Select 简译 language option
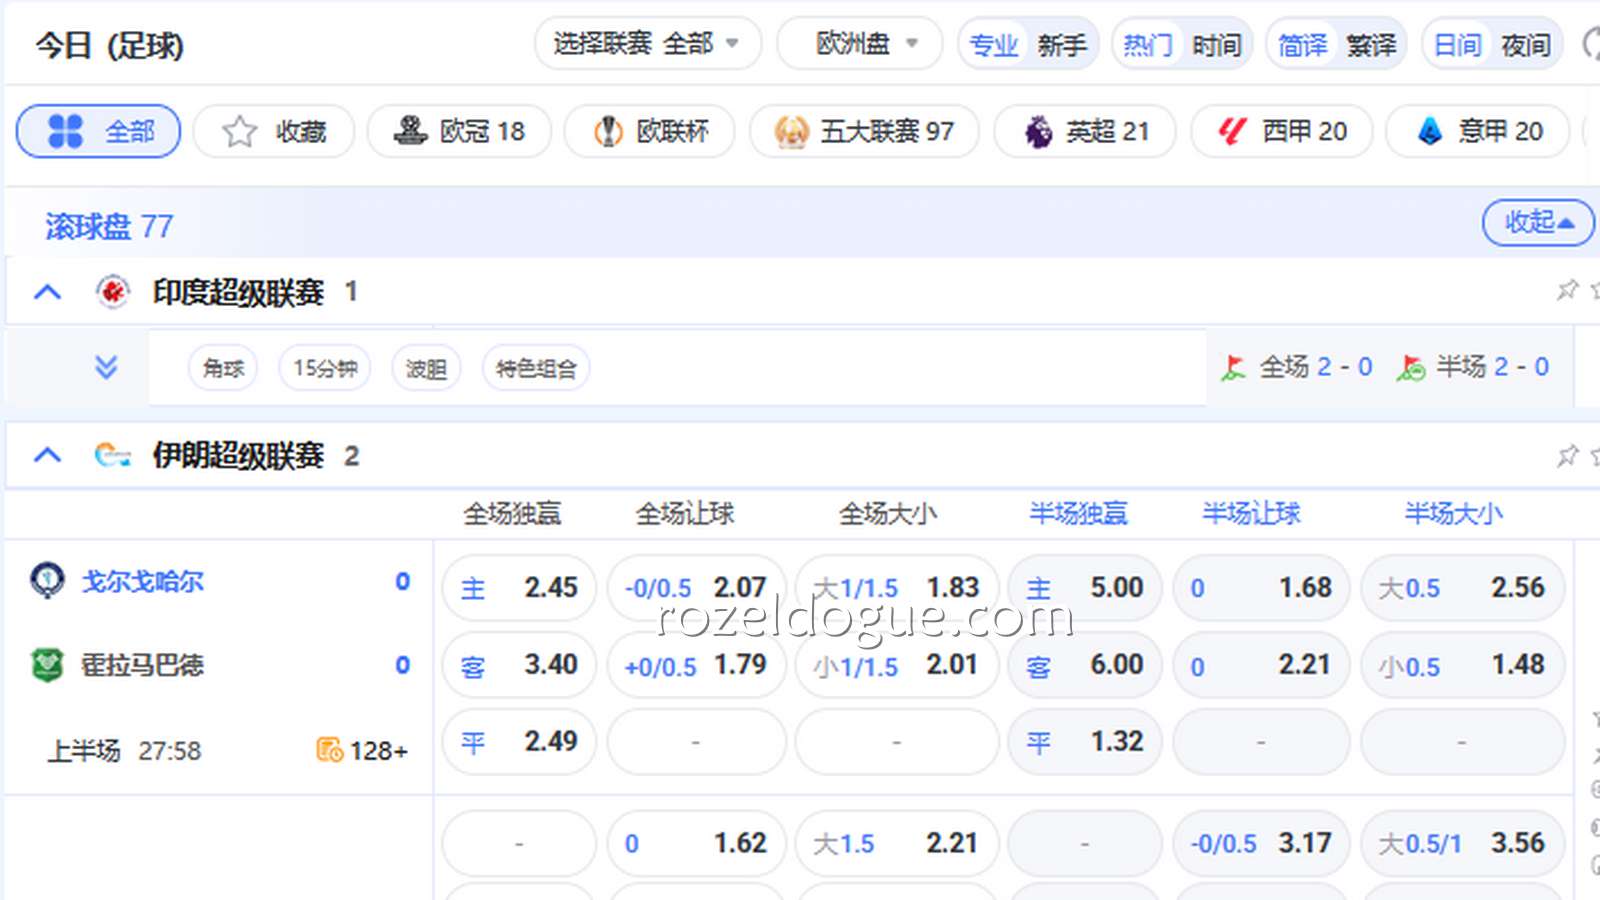The image size is (1600, 900). point(1302,45)
